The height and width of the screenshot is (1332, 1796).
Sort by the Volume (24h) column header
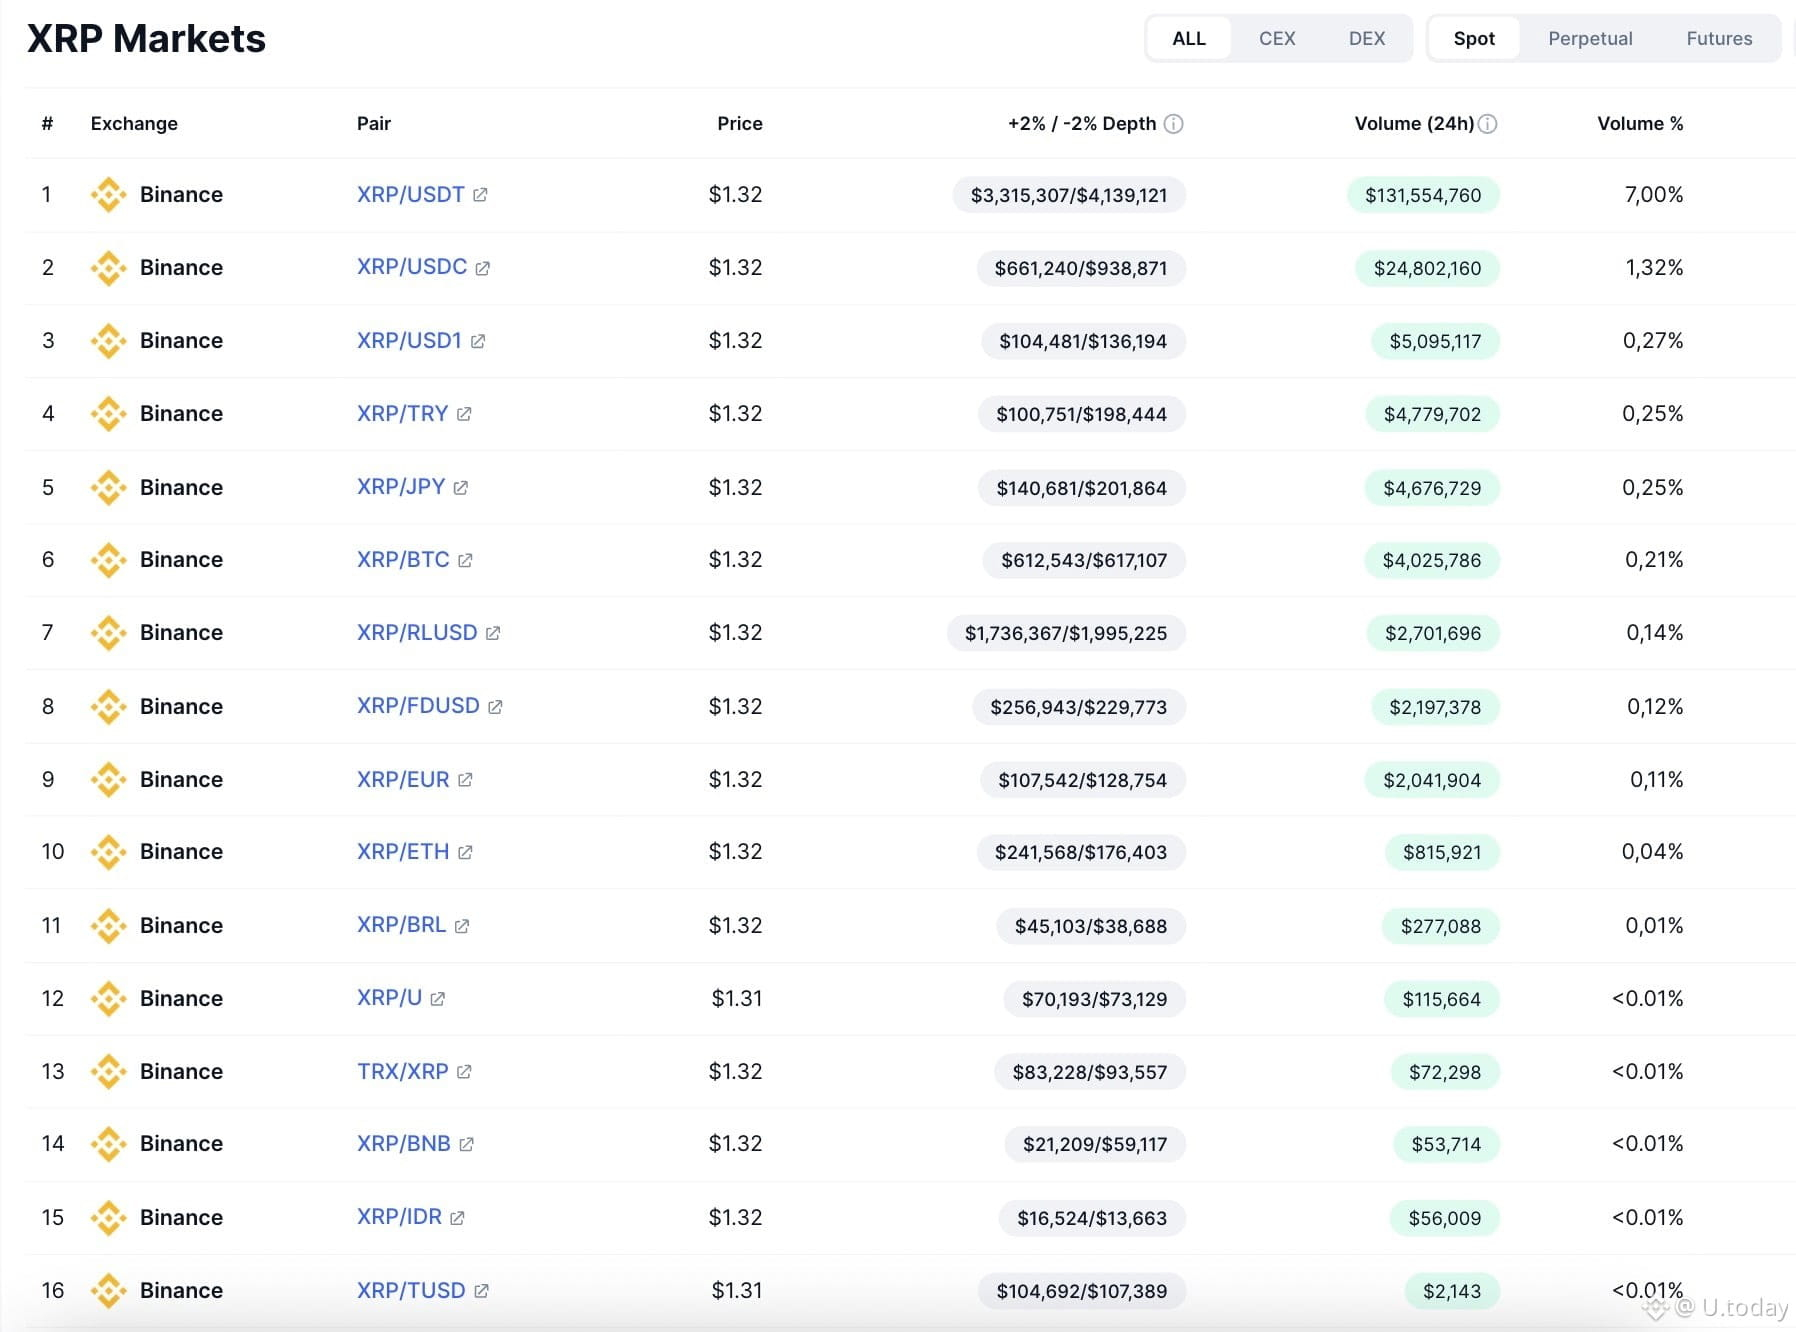1414,124
